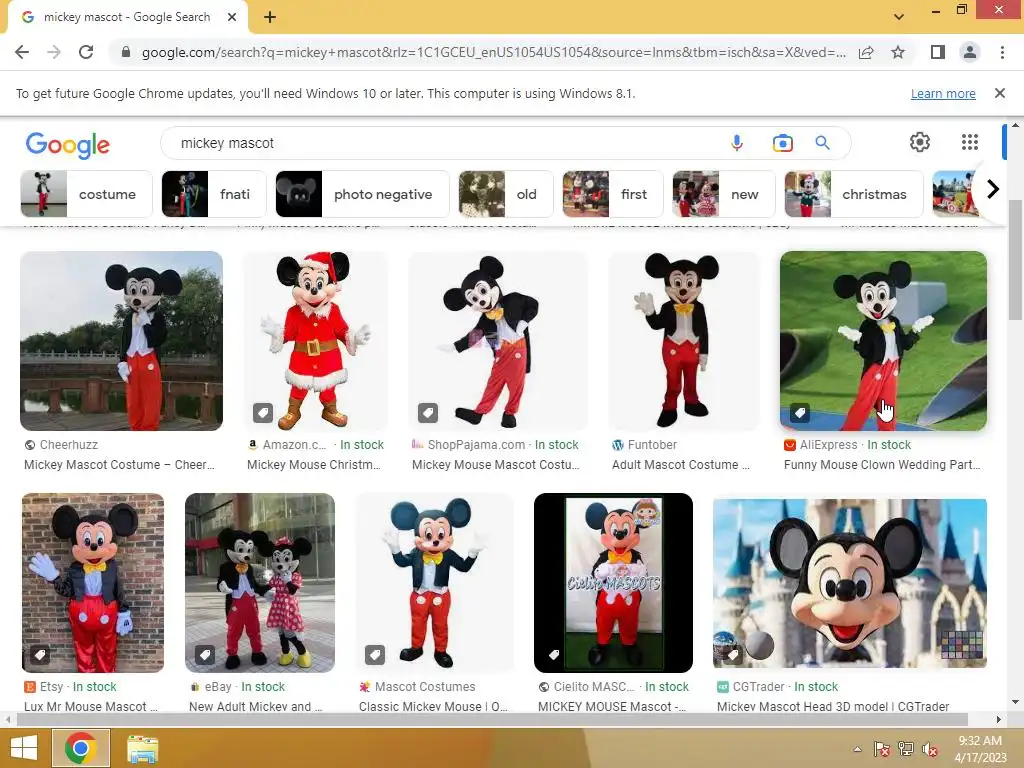Open the Windows Start menu
Image resolution: width=1024 pixels, height=768 pixels.
[24, 748]
